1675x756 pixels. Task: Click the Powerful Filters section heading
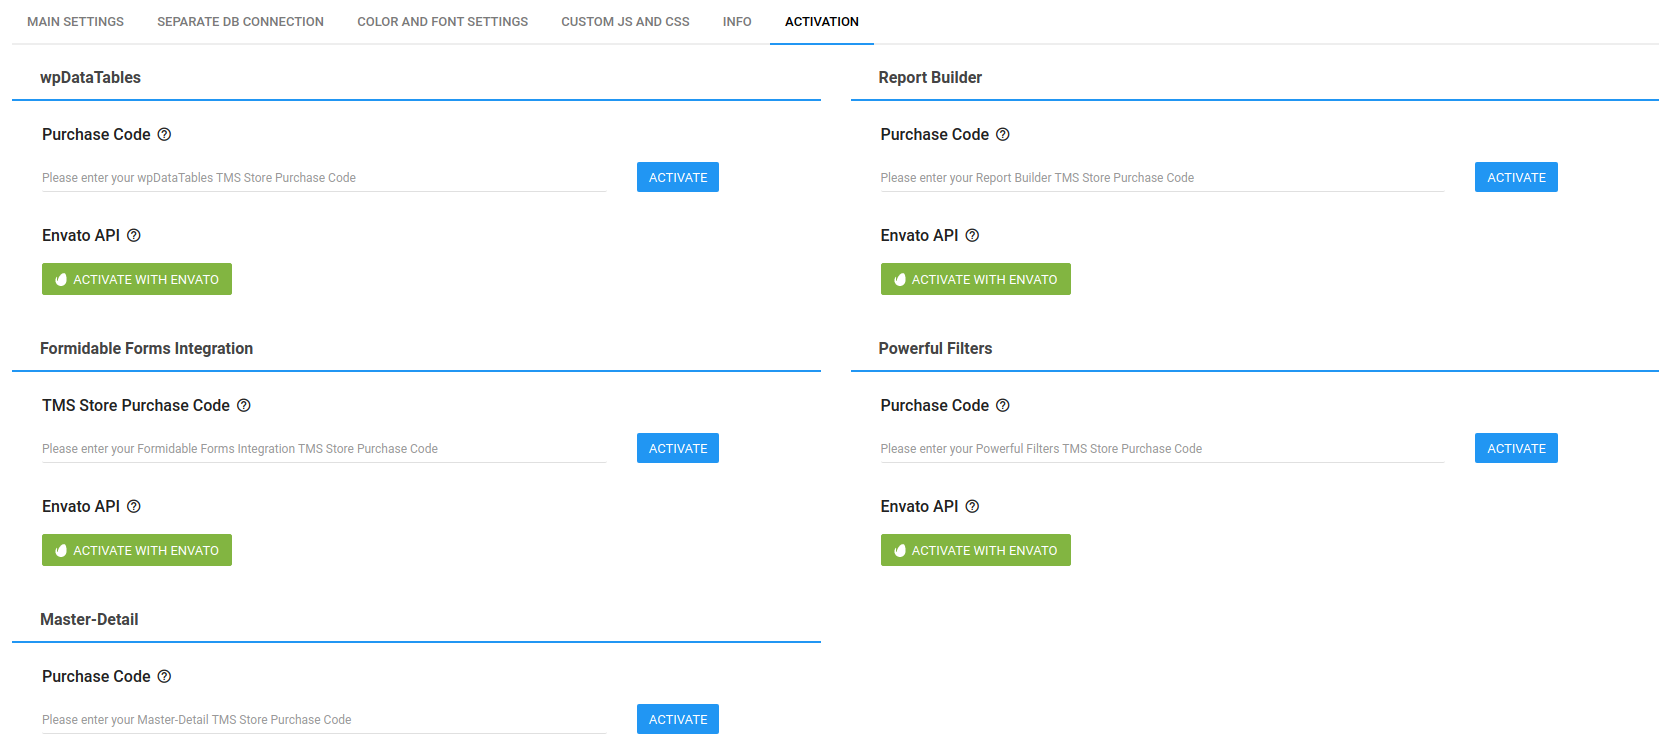tap(935, 348)
